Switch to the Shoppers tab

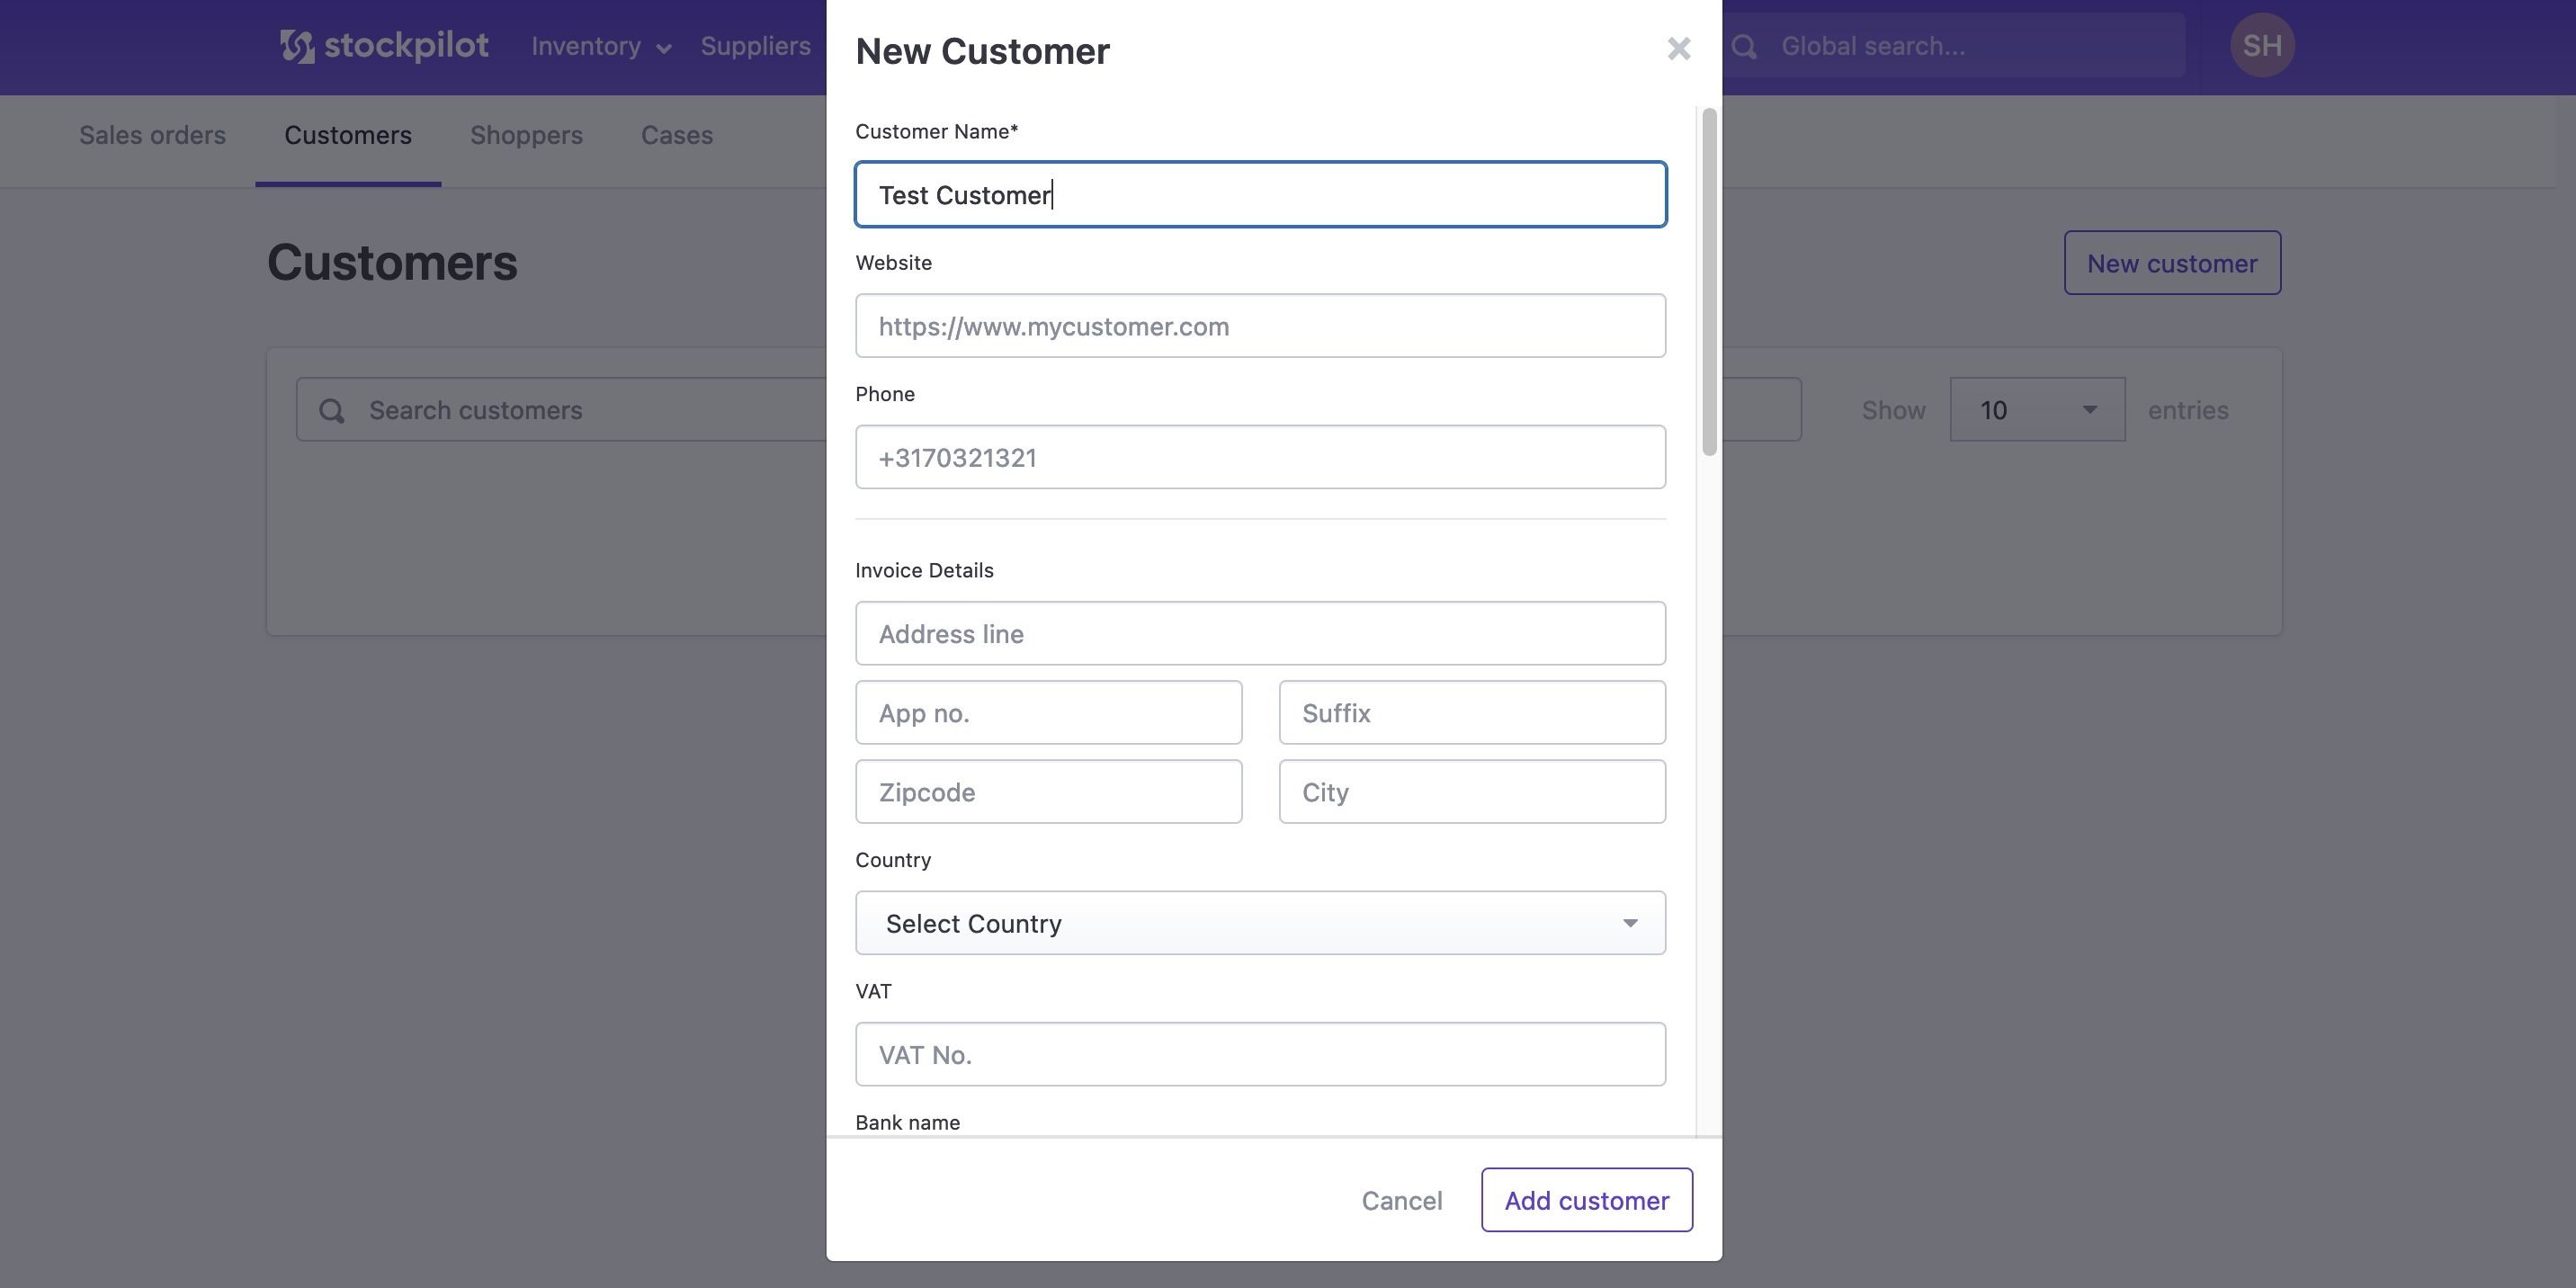526,135
